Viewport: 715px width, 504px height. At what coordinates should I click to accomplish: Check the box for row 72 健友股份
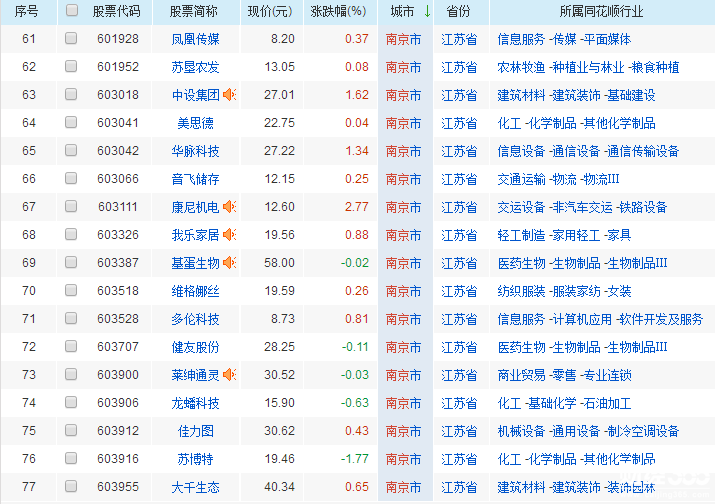[71, 347]
